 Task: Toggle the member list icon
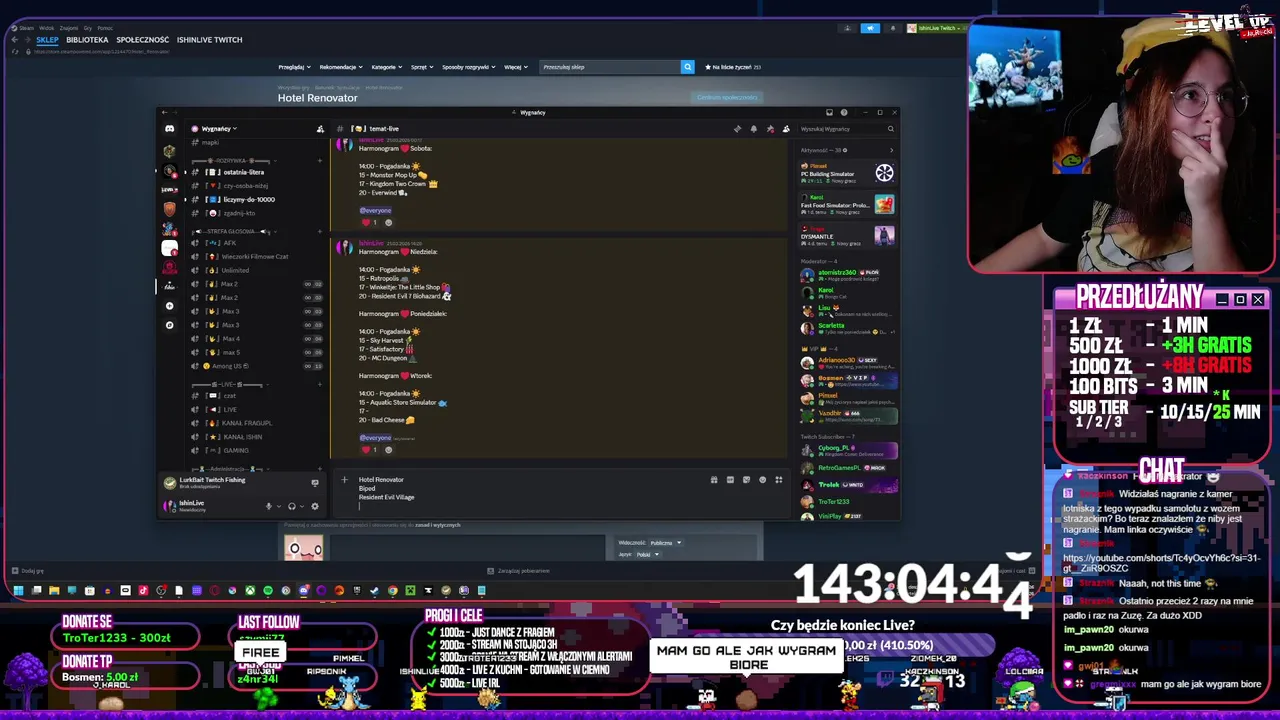786,128
